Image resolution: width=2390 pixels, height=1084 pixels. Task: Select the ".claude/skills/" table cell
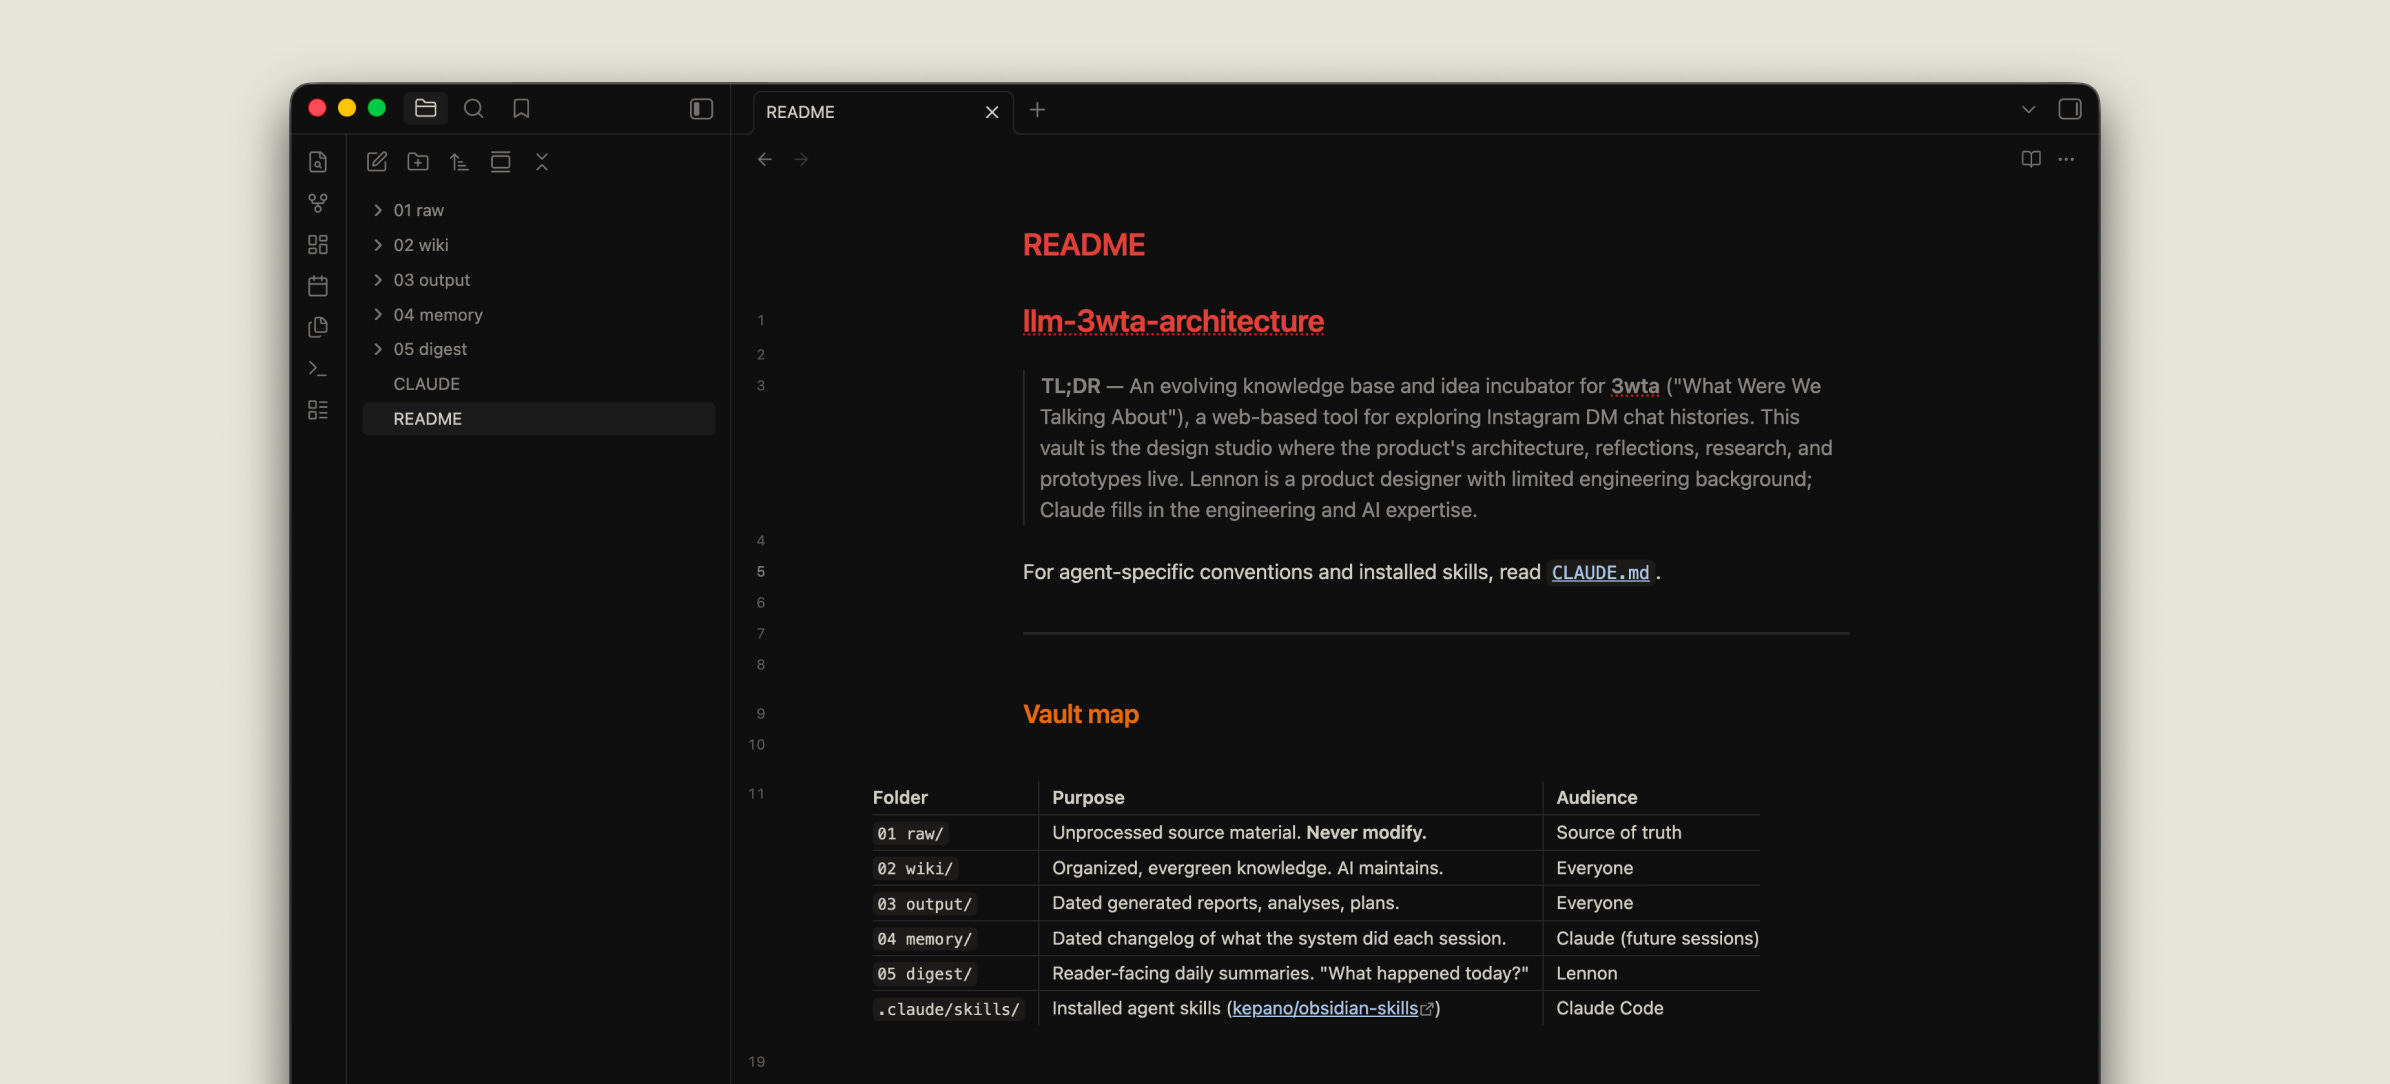pyautogui.click(x=948, y=1009)
